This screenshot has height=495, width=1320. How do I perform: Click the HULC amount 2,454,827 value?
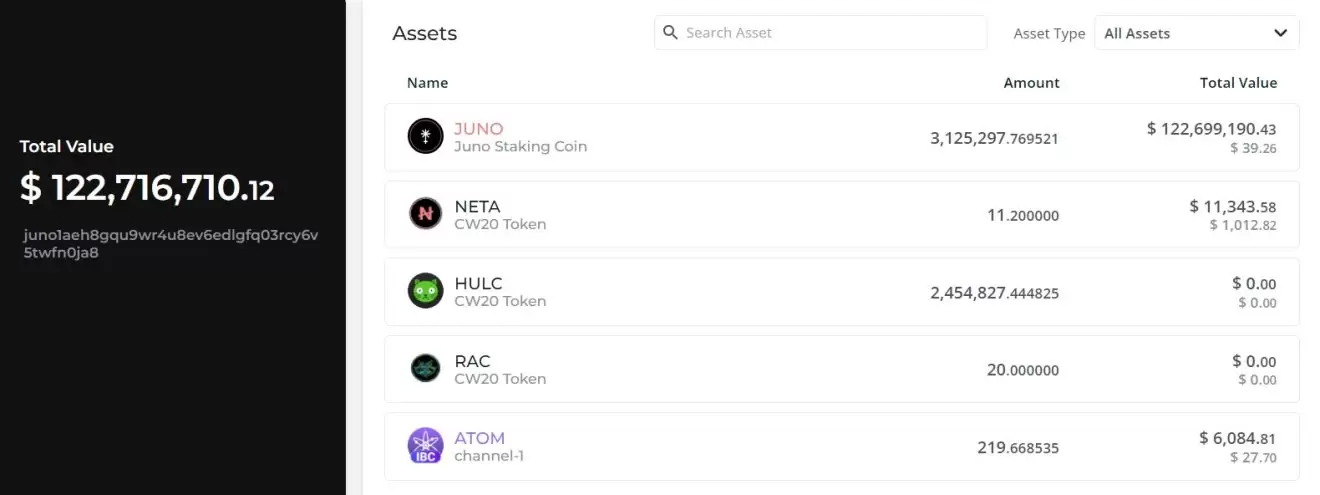994,293
